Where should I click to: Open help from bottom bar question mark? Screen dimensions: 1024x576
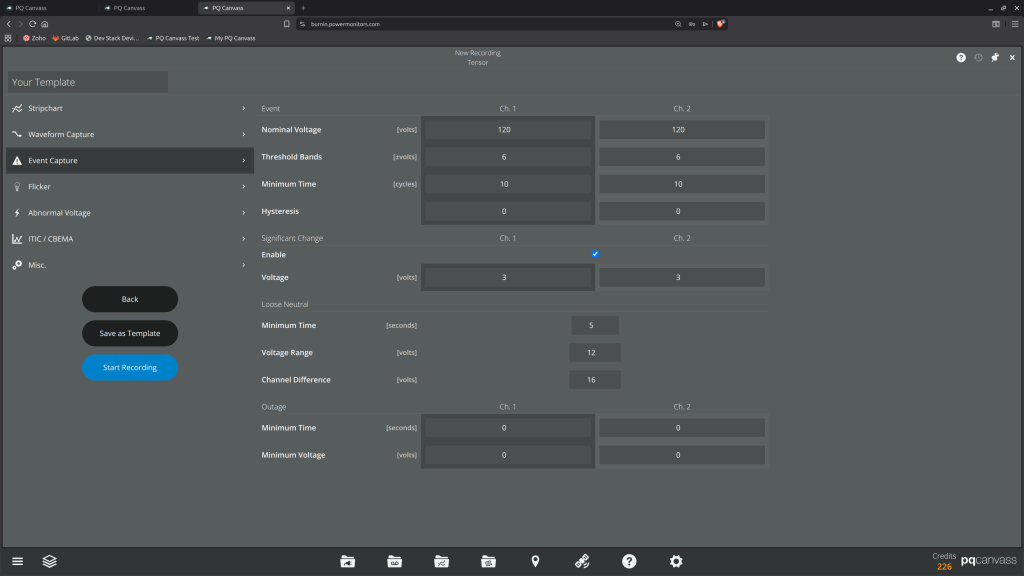click(x=629, y=561)
